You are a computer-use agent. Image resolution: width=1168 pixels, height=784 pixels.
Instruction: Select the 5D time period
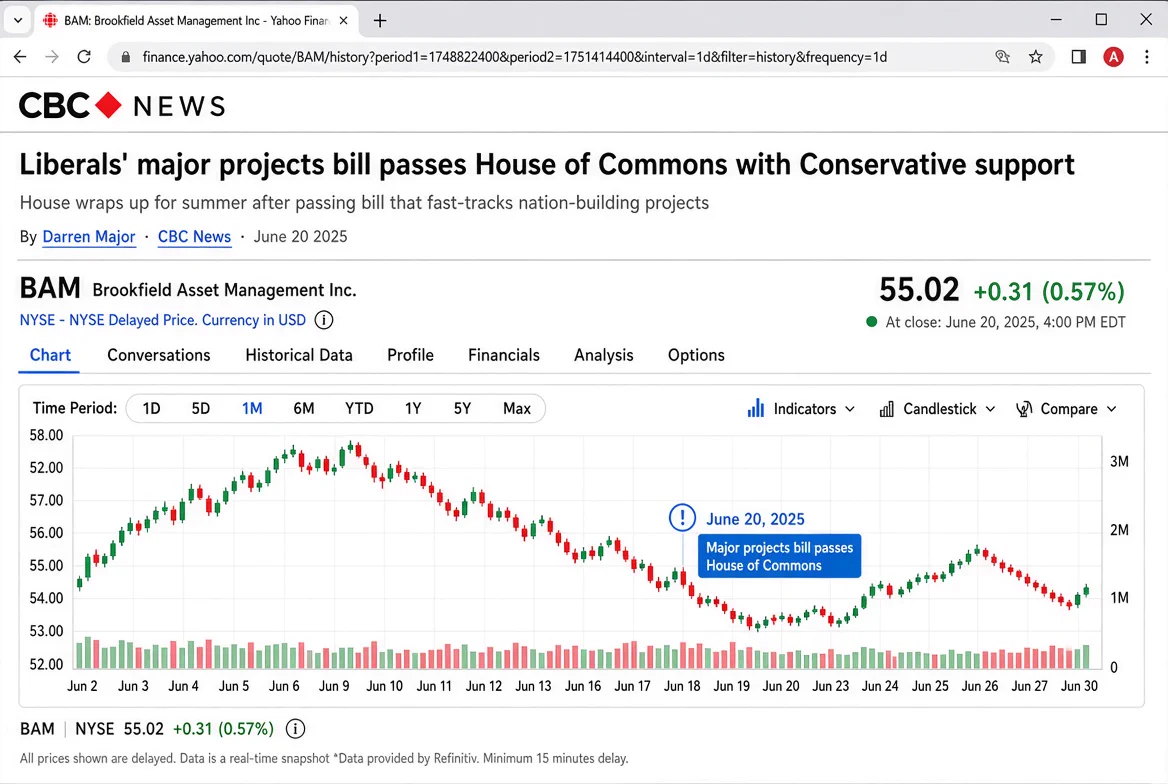coord(200,408)
